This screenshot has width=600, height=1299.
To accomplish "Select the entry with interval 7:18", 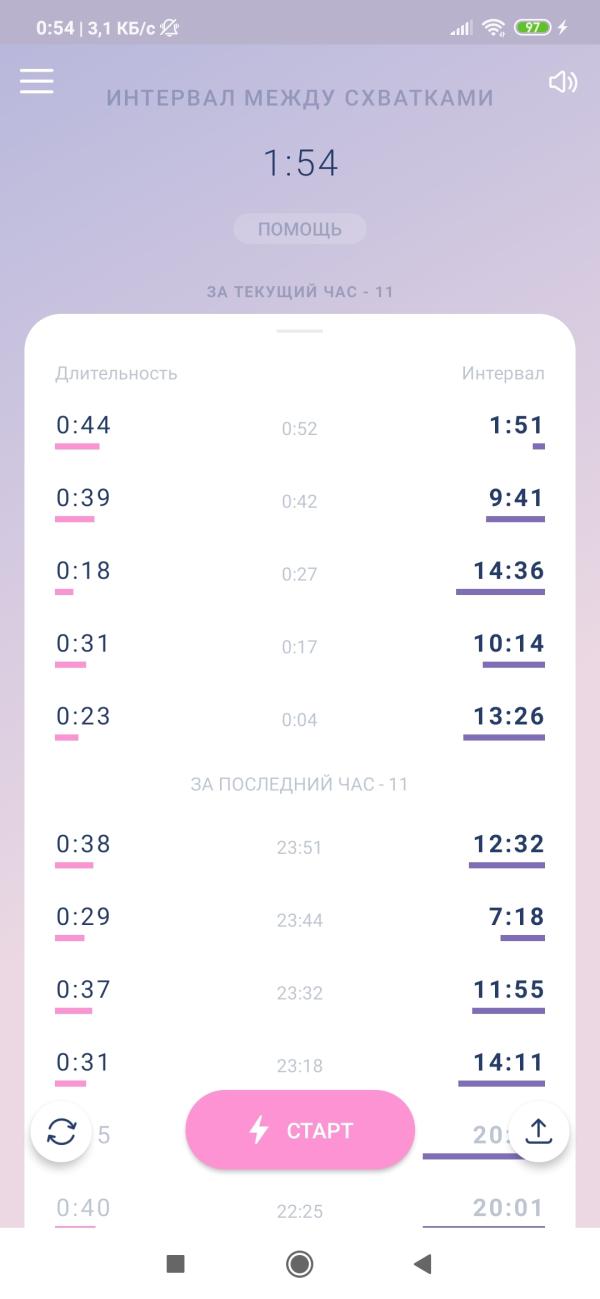I will click(x=300, y=921).
